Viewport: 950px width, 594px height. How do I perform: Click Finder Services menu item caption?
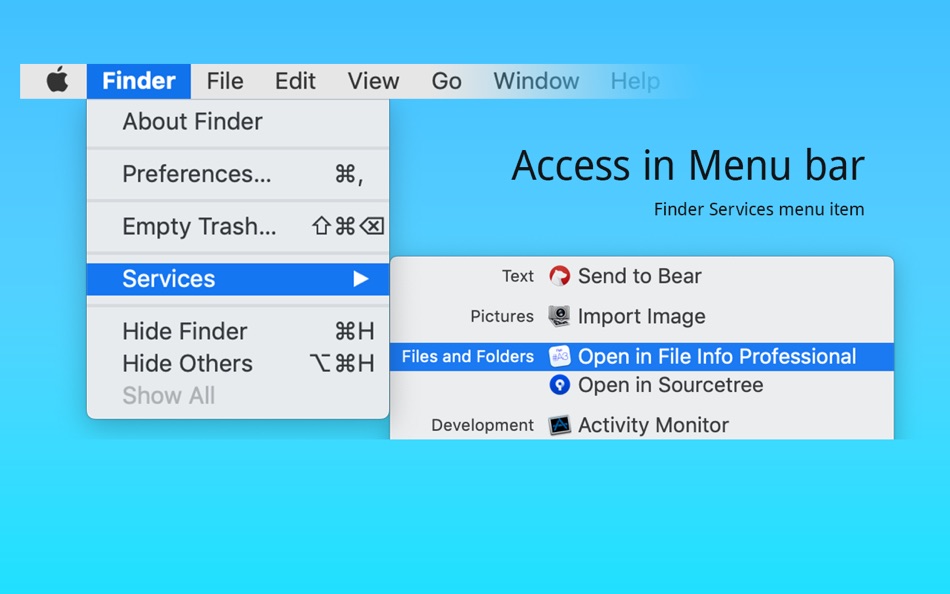click(x=759, y=210)
